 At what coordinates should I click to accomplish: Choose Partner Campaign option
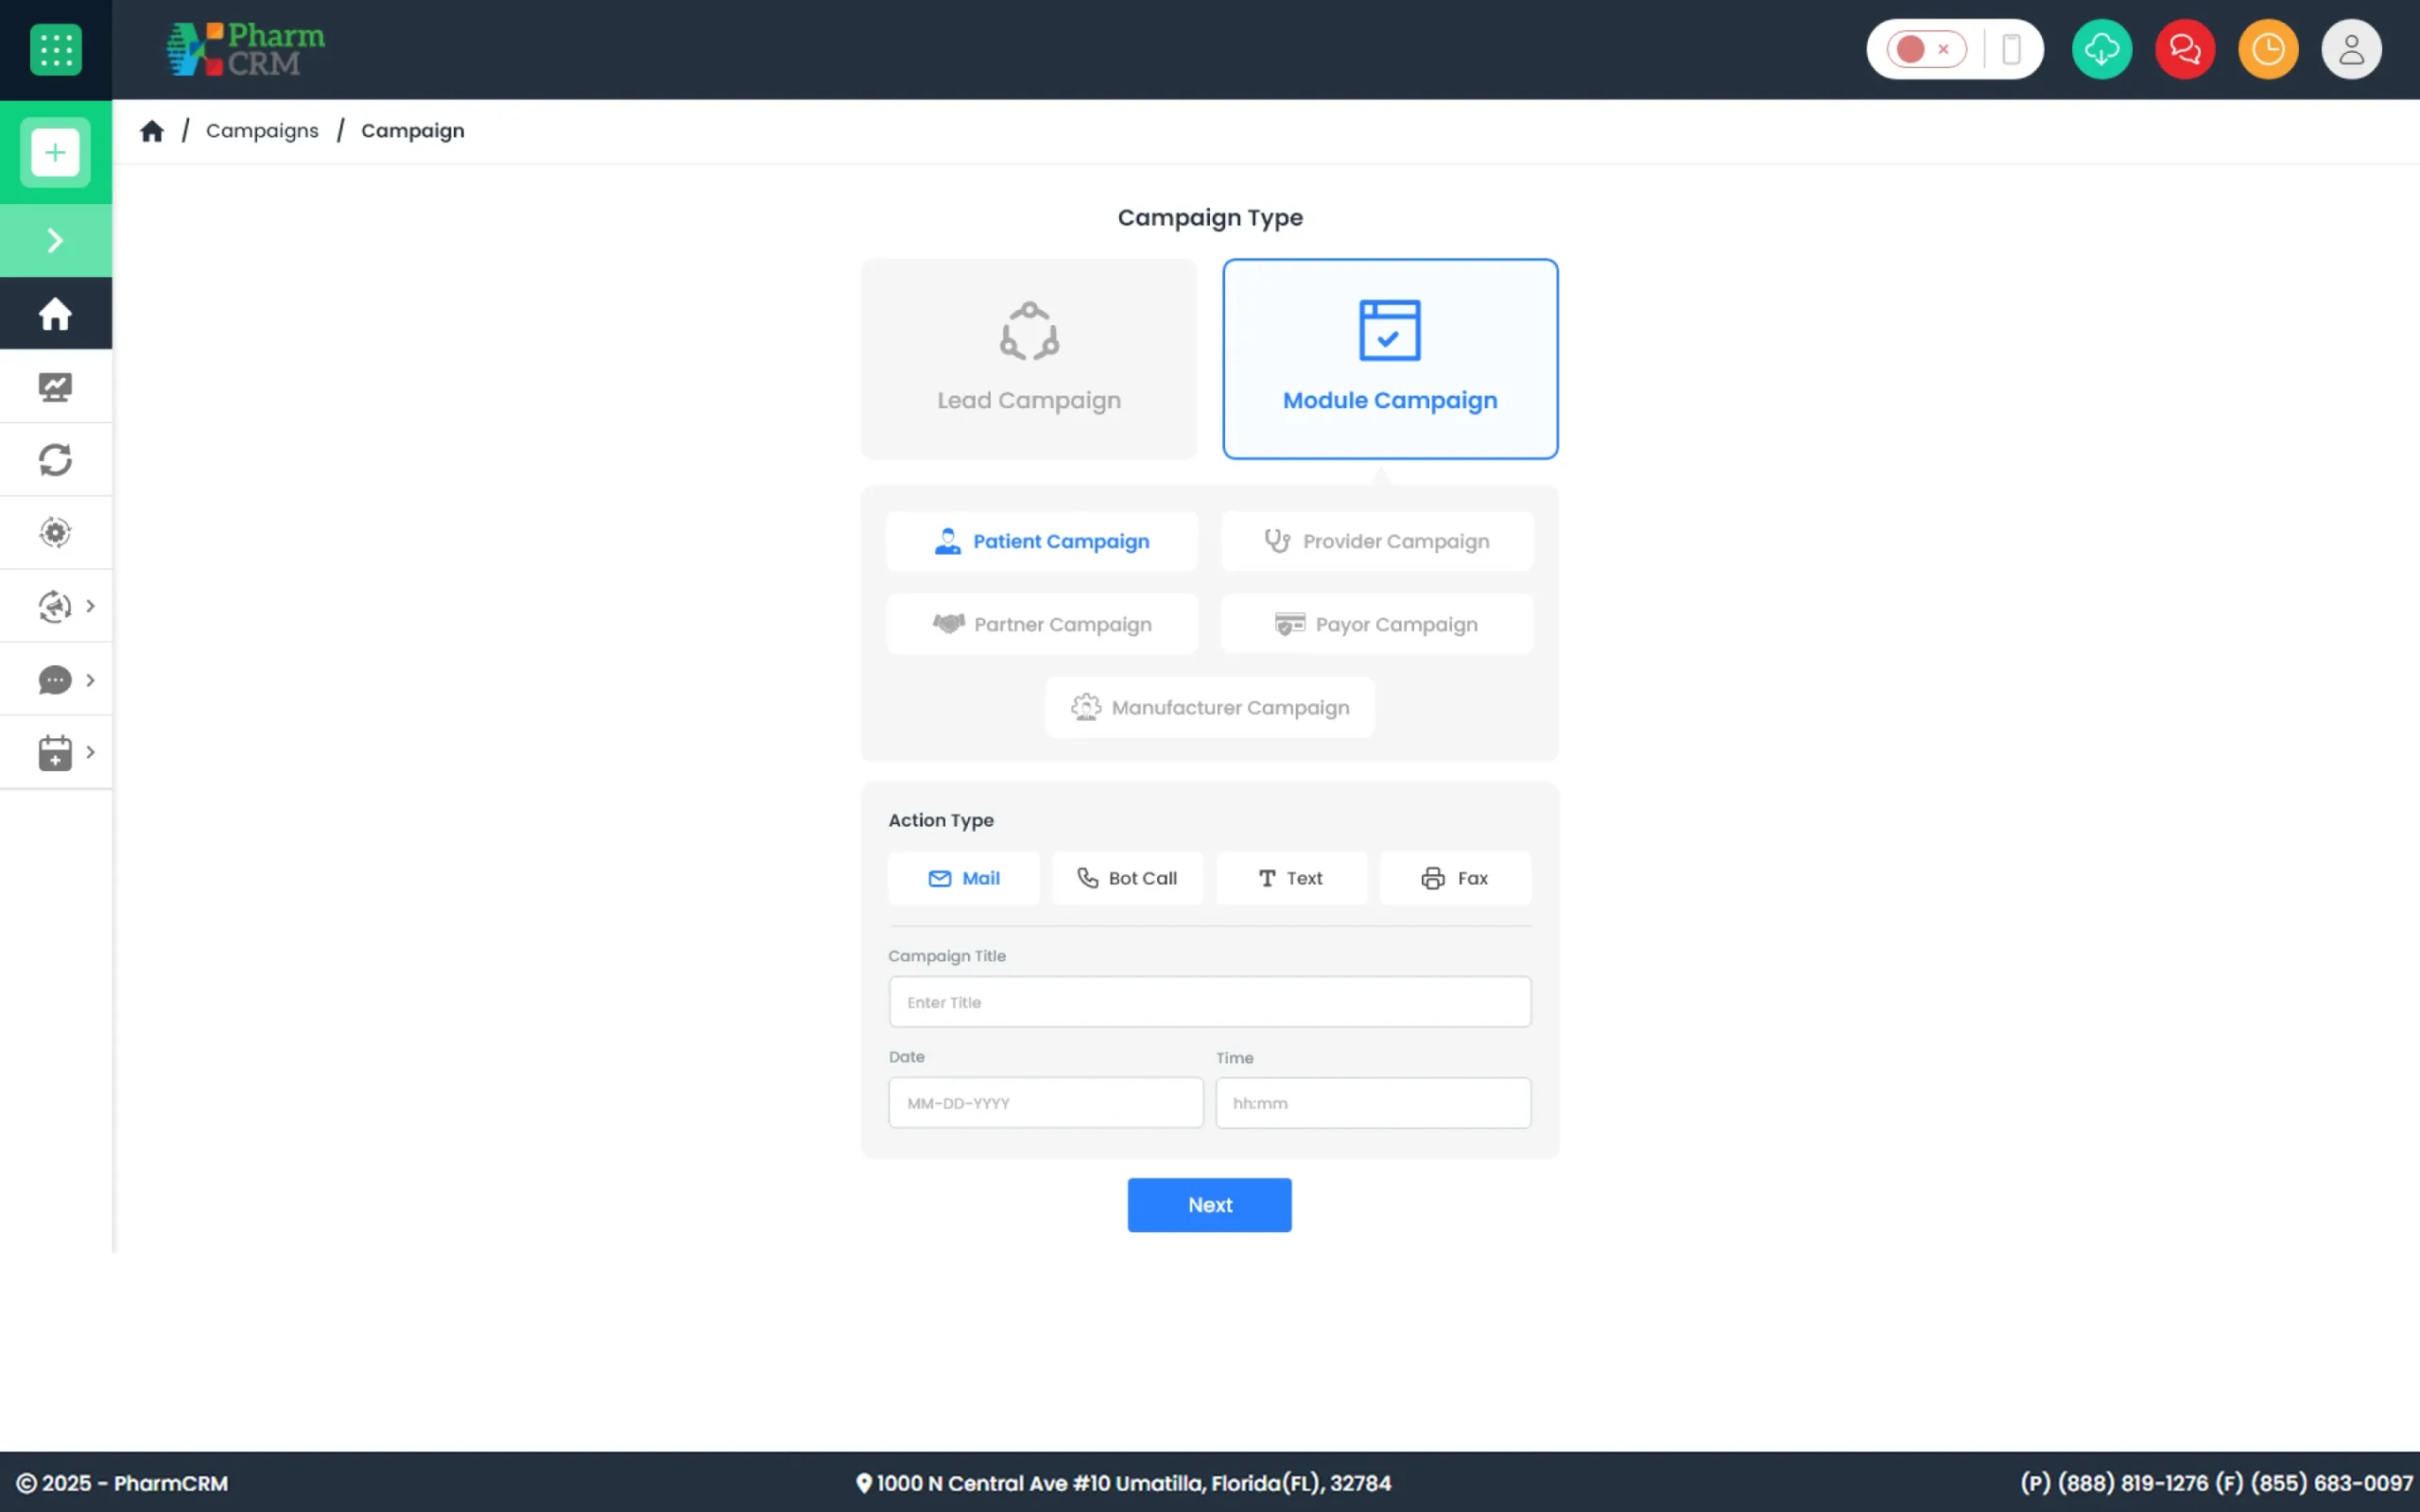1042,624
